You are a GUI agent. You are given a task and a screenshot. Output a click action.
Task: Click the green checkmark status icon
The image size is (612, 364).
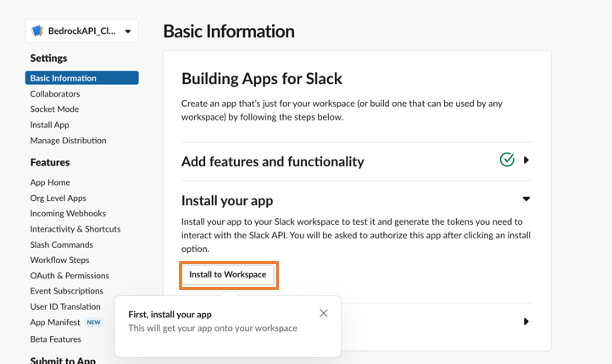click(507, 160)
